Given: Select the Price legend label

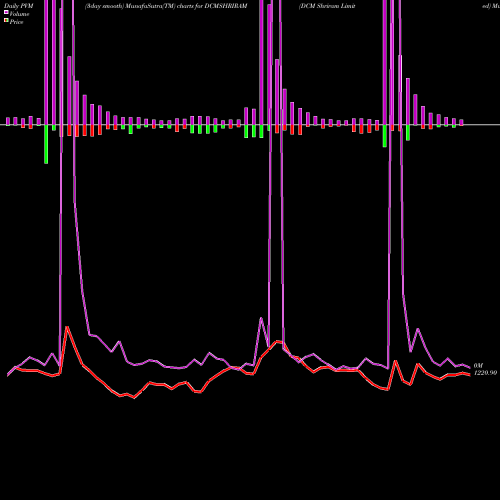Looking at the screenshot, I should (16, 22).
